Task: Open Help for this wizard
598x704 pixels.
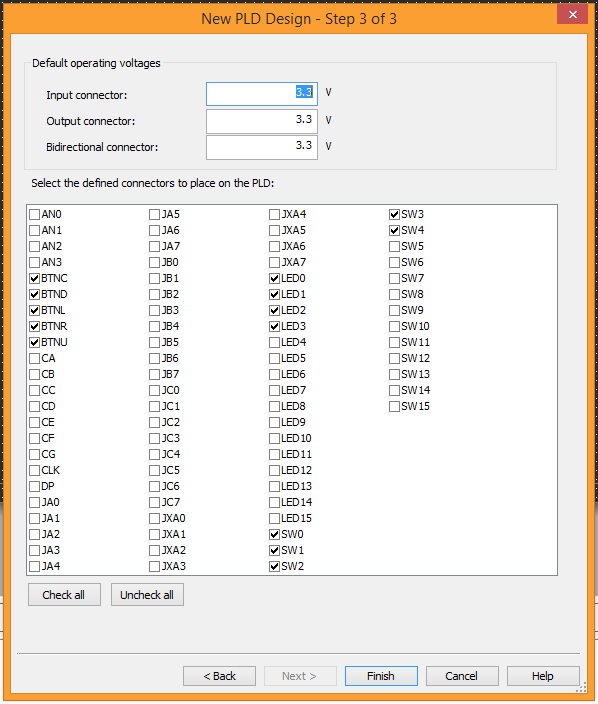Action: click(543, 676)
